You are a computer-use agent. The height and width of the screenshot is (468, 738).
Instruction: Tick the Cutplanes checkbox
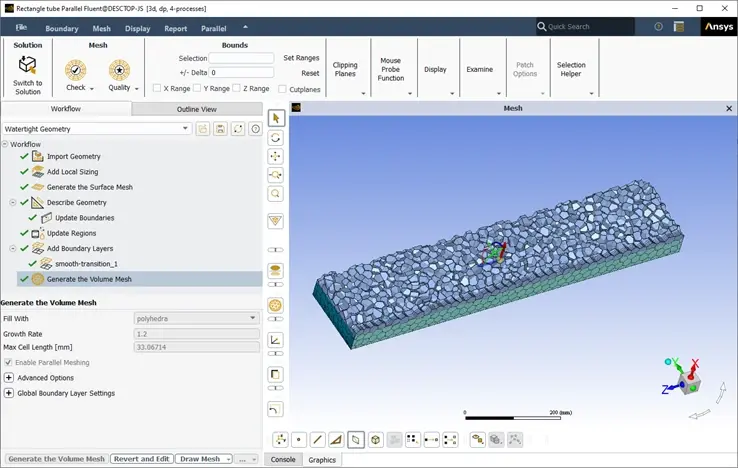282,89
